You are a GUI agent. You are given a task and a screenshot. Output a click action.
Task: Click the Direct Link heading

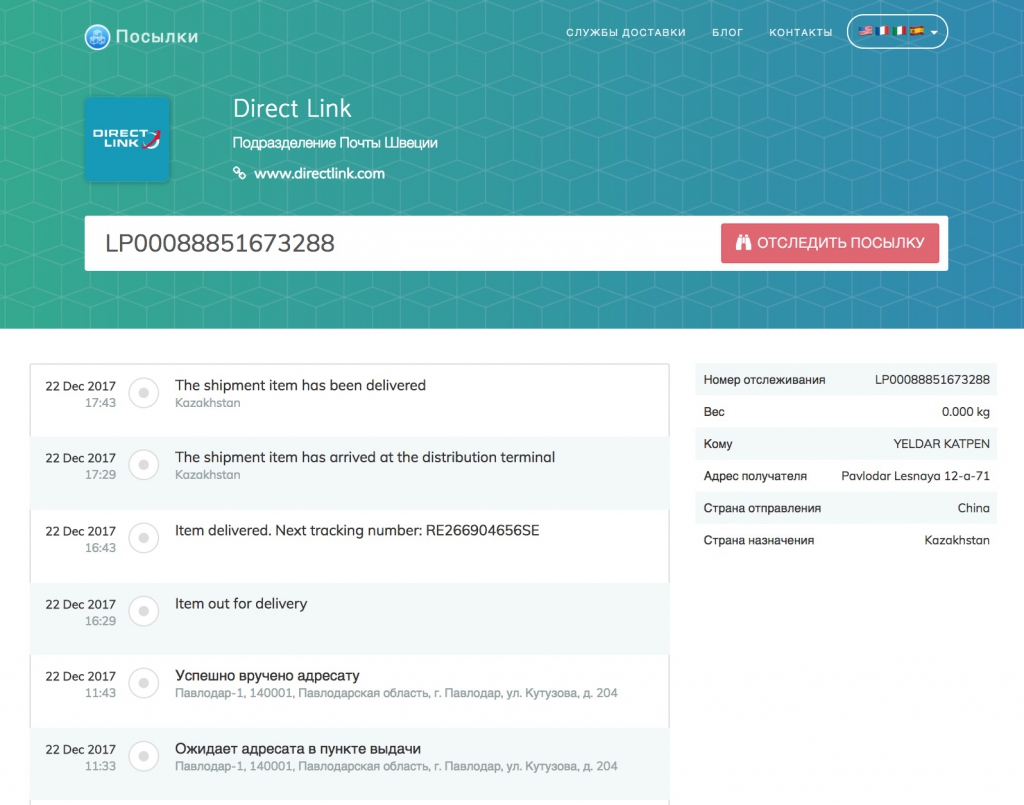pos(292,108)
